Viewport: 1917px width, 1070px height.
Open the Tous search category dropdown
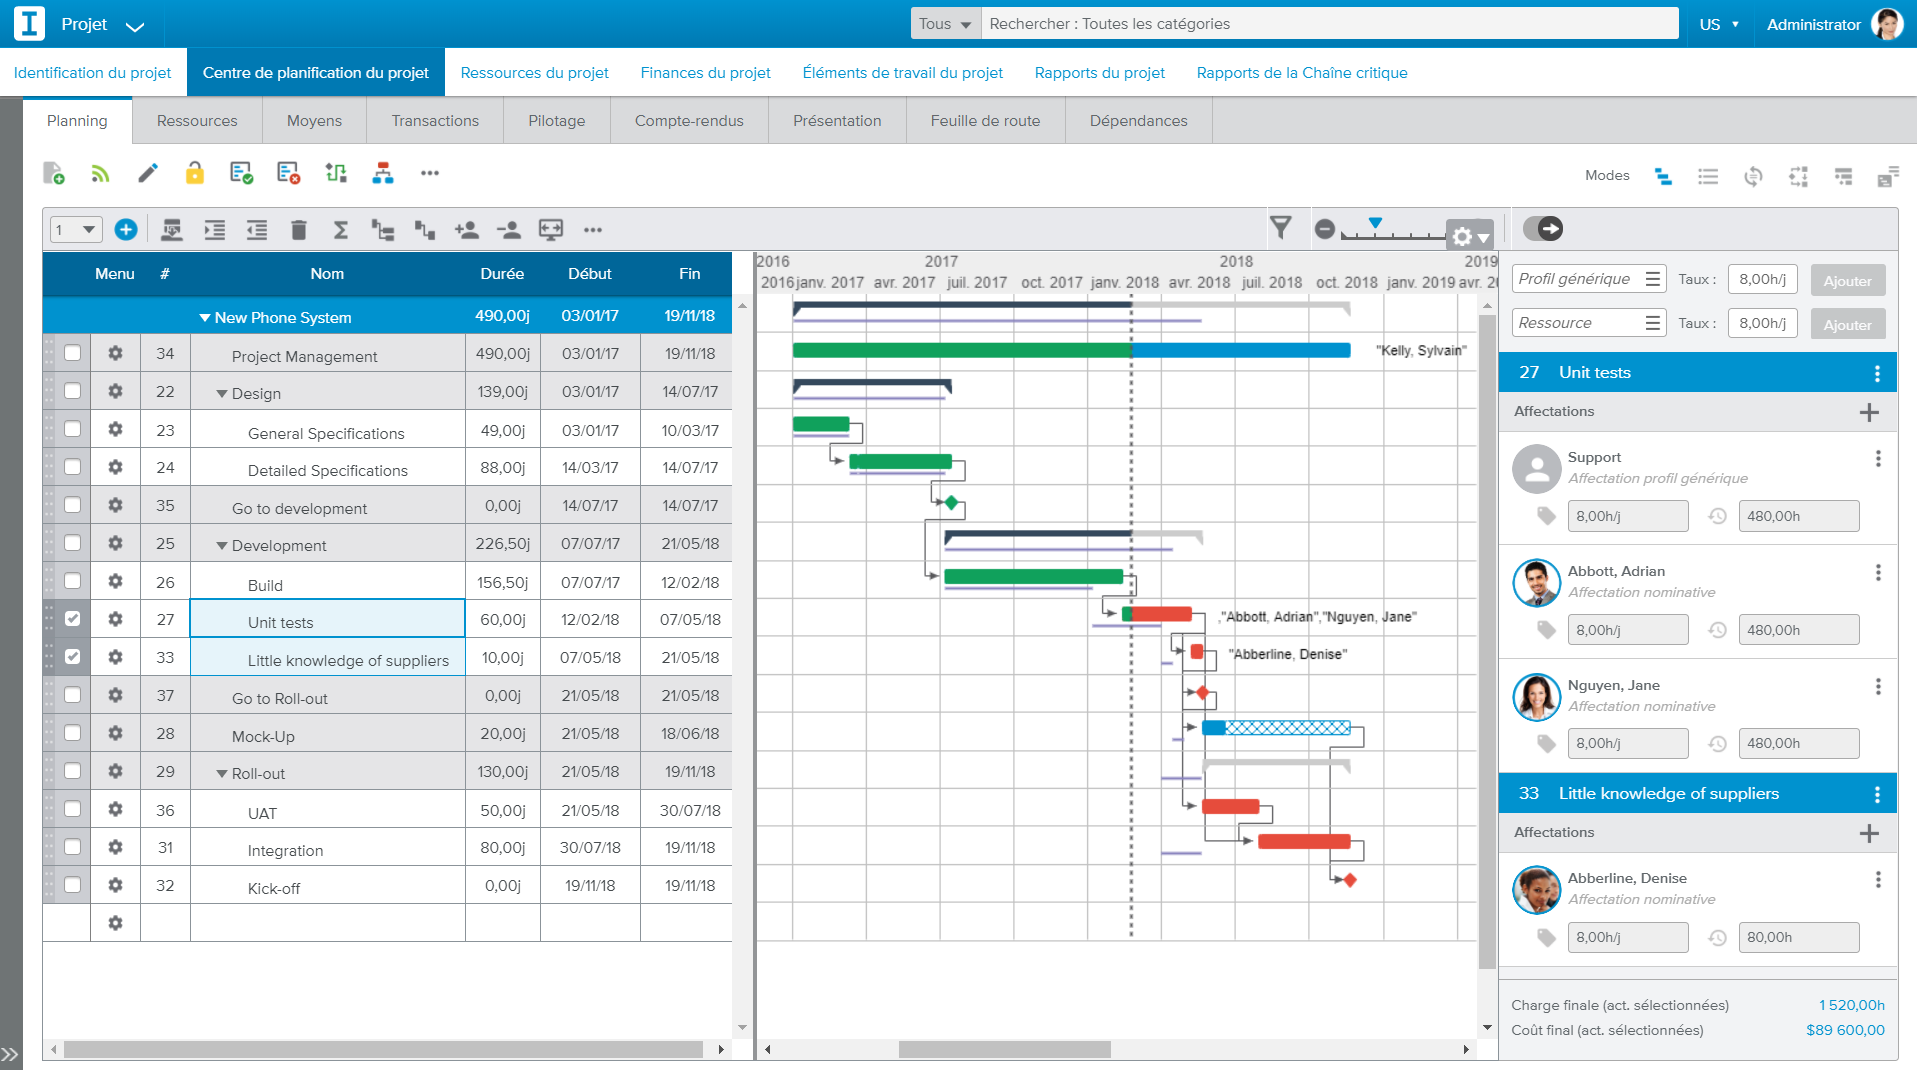pos(944,23)
